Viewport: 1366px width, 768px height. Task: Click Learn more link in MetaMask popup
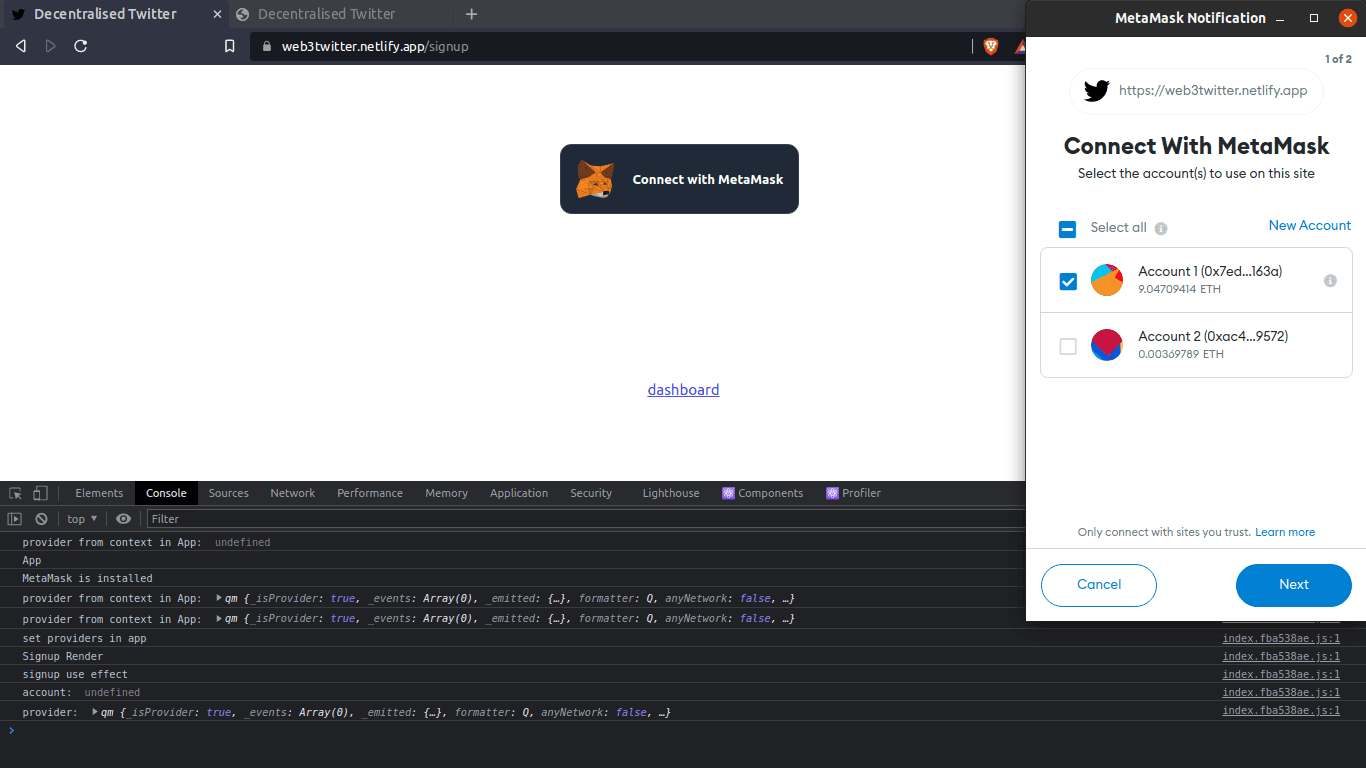click(1285, 532)
